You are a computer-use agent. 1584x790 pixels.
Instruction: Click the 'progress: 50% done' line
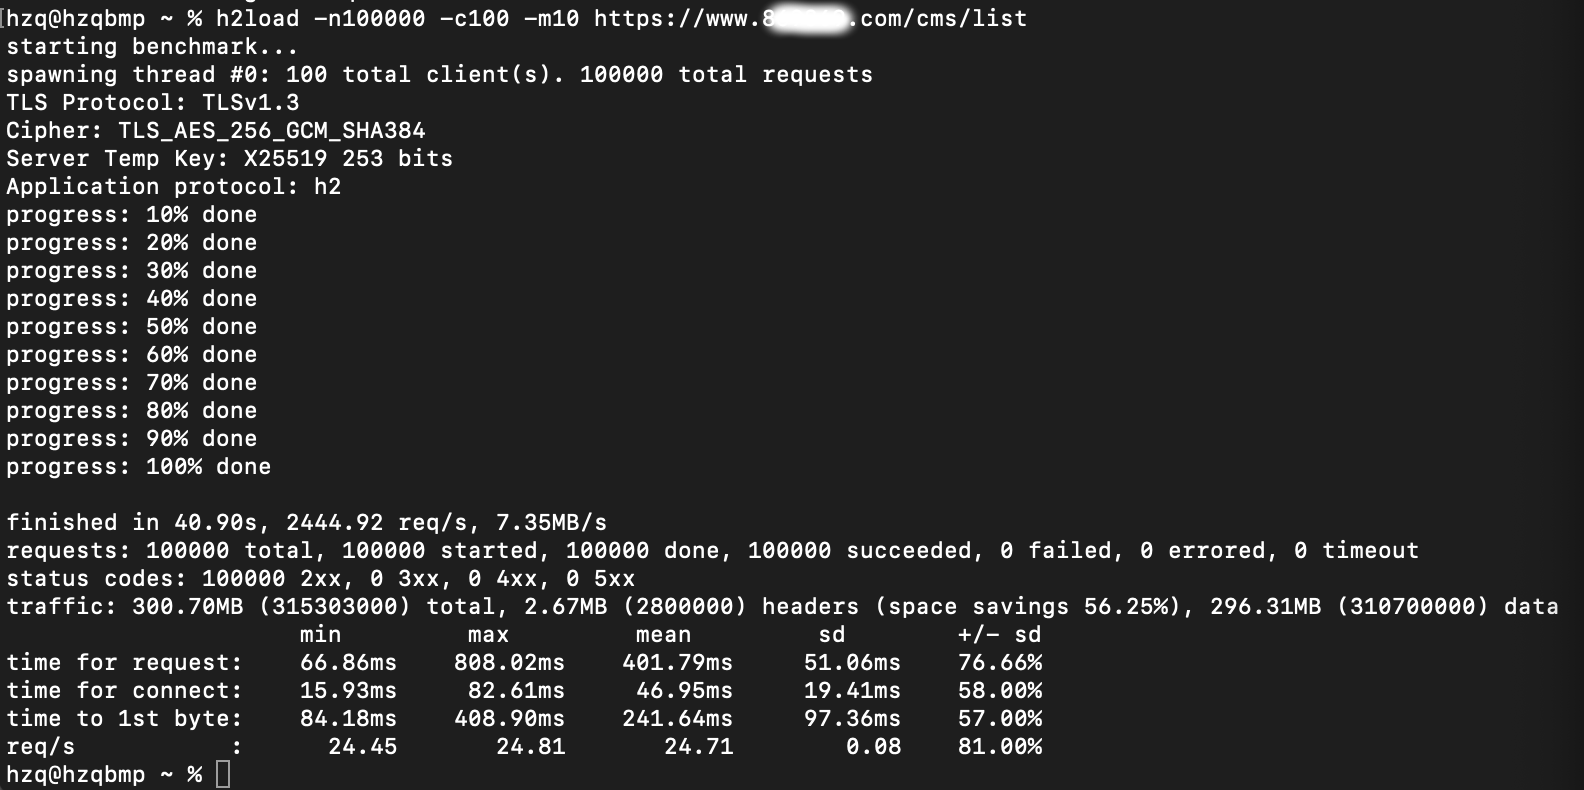click(x=131, y=327)
